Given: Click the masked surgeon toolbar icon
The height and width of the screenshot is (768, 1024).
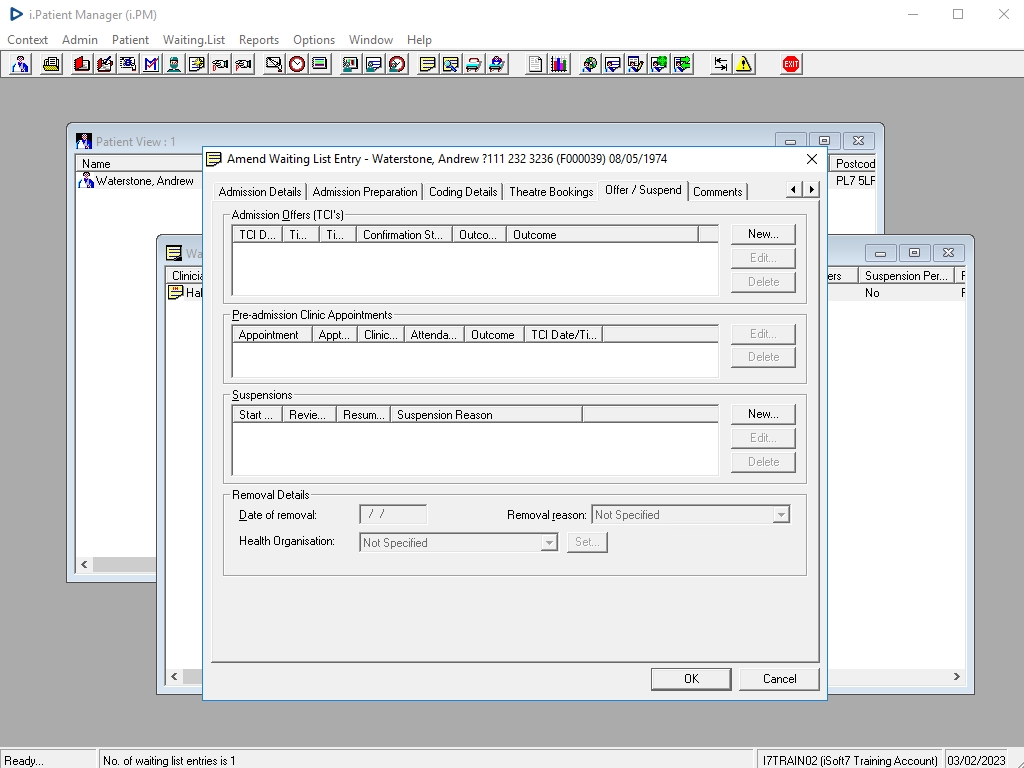Looking at the screenshot, I should coord(174,64).
